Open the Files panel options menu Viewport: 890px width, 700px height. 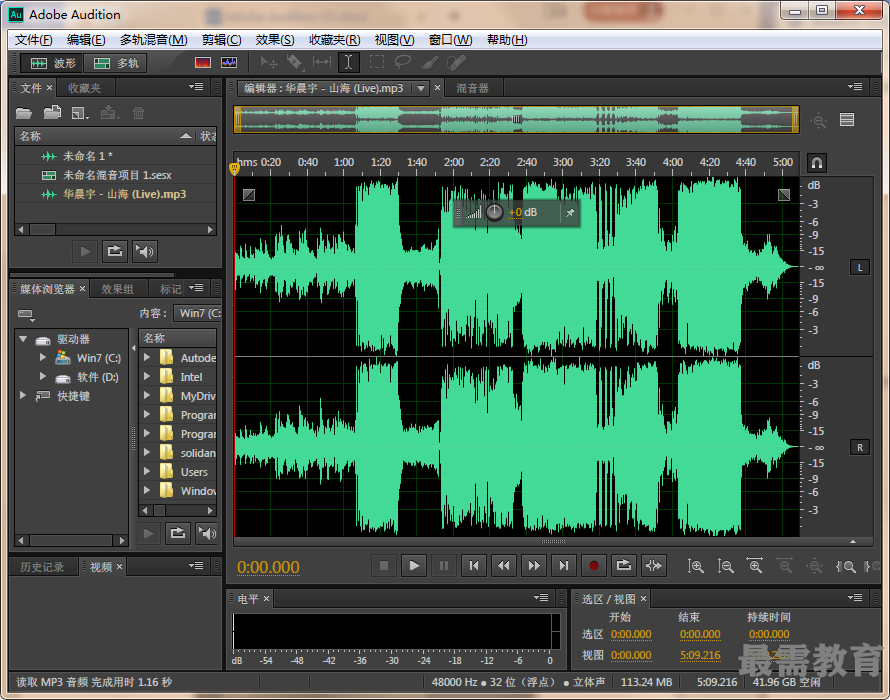(196, 87)
